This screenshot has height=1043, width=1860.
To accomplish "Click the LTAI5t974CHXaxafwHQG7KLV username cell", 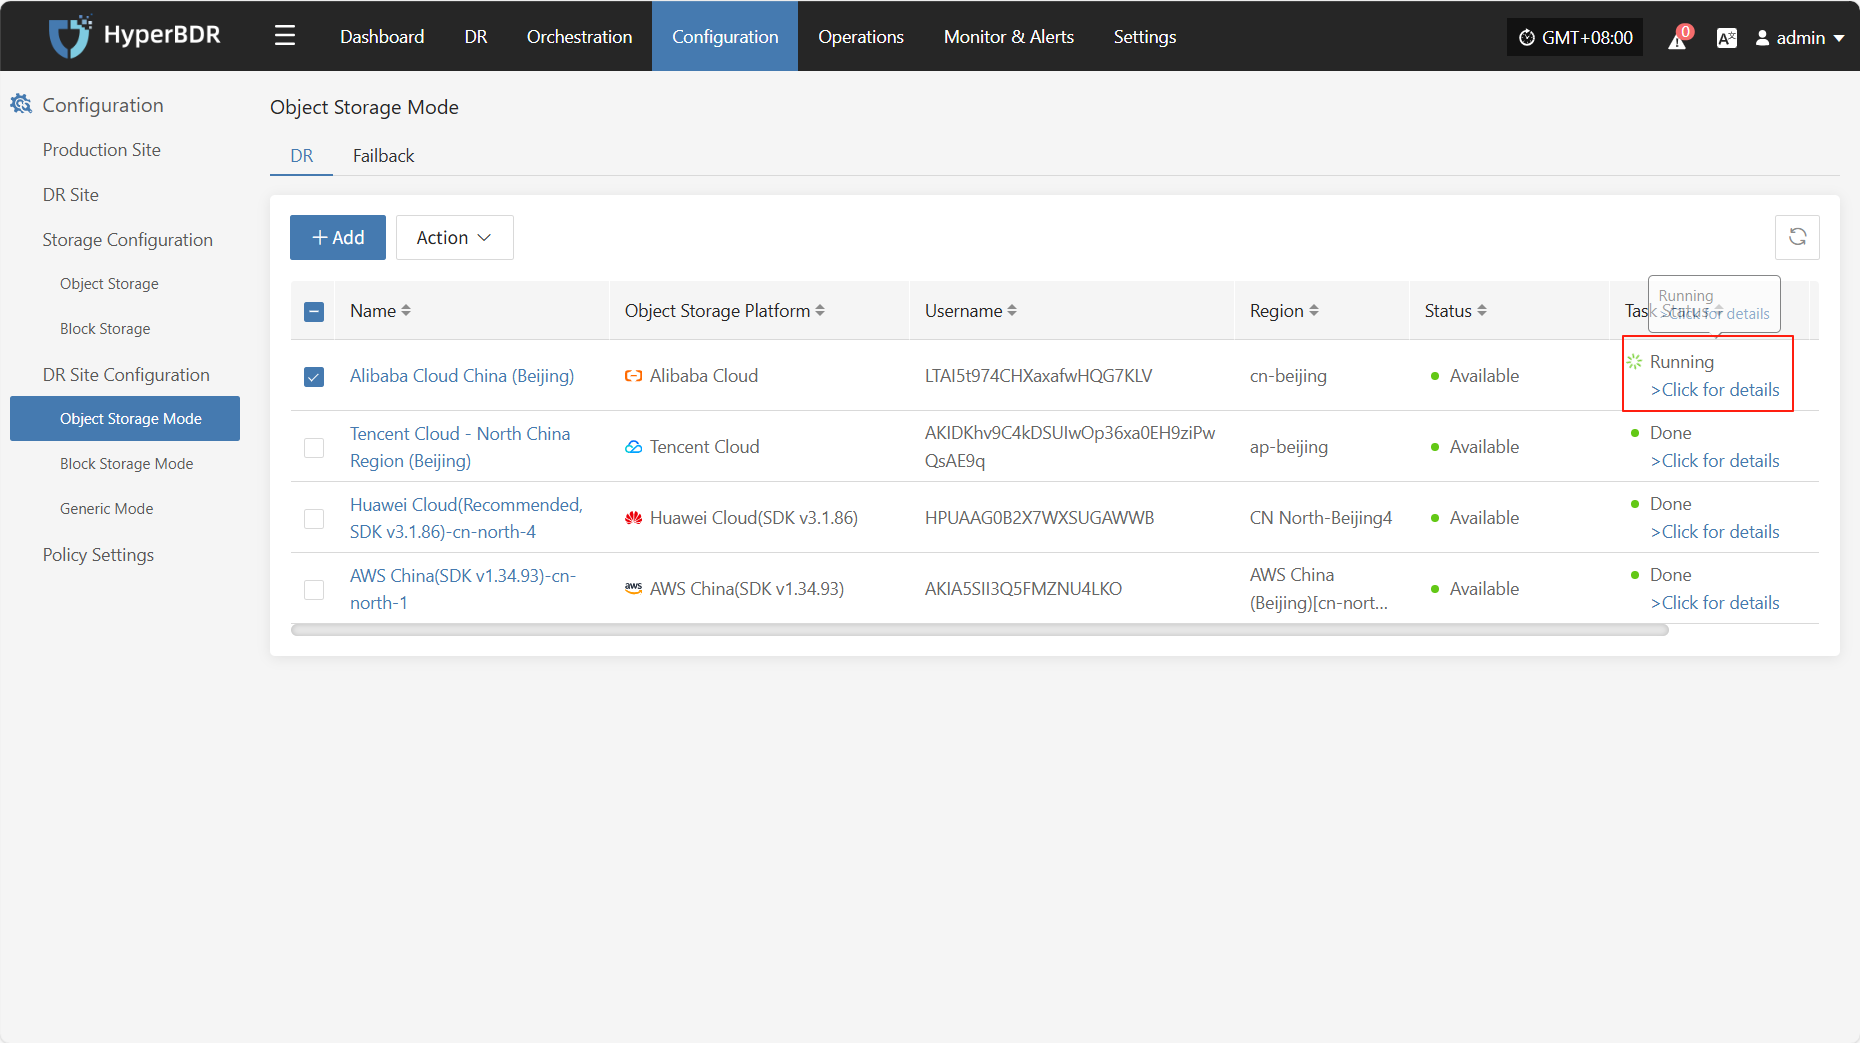I will point(1038,376).
